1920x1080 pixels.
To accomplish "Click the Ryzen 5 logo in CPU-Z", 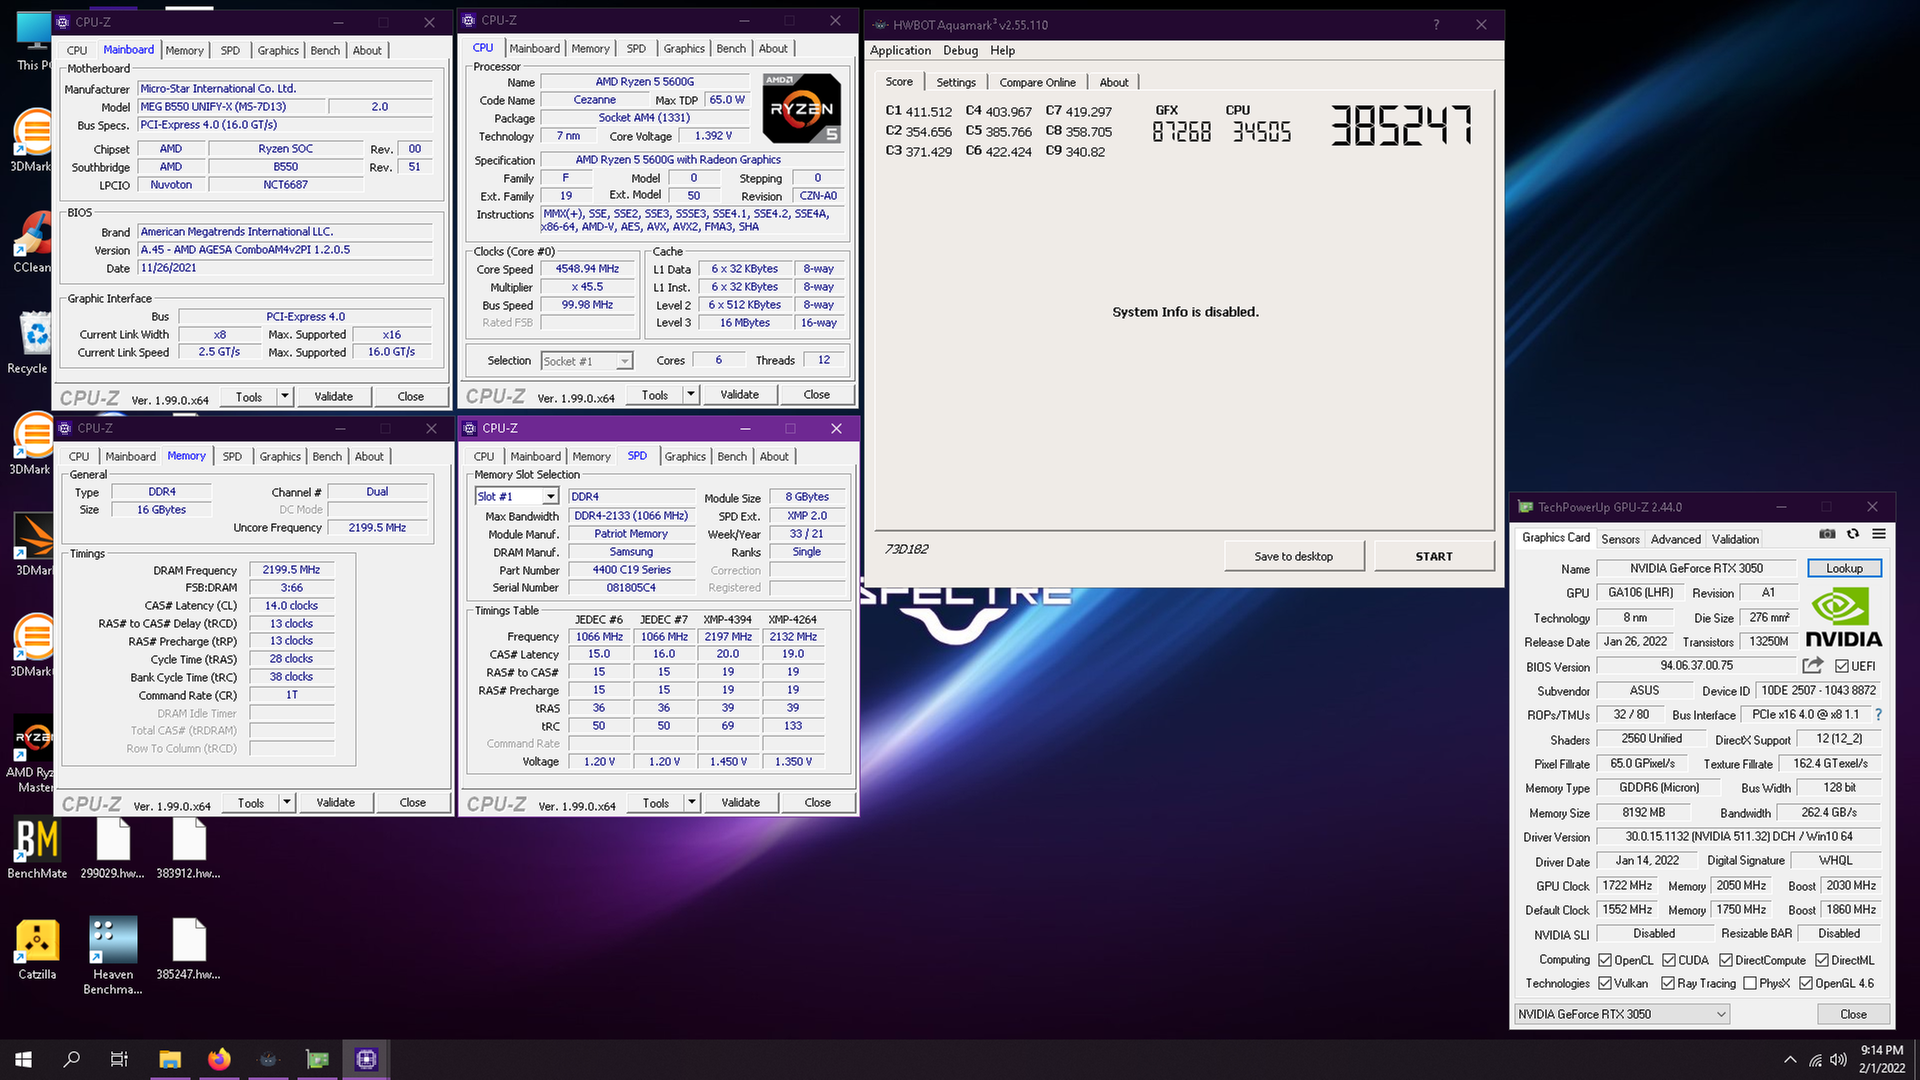I will tap(801, 108).
